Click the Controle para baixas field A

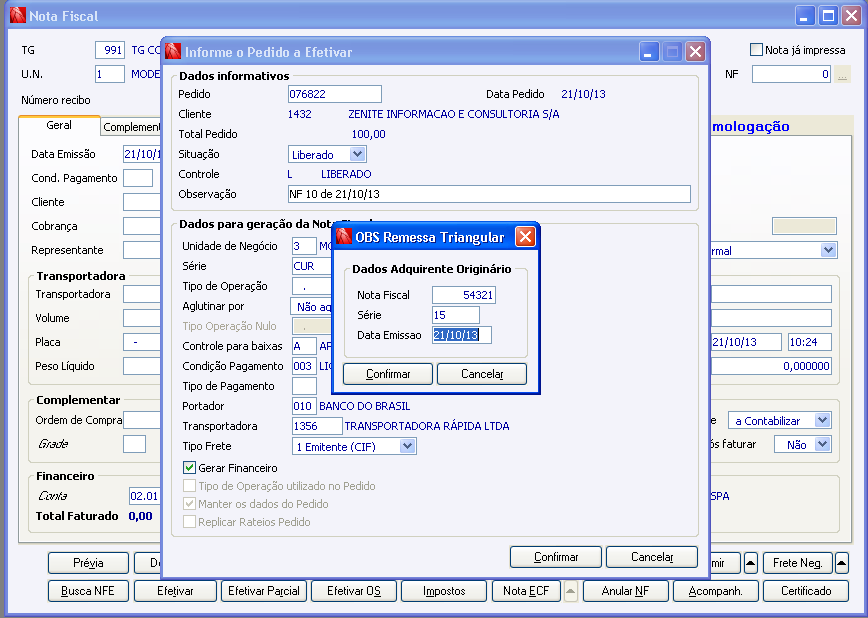pos(304,346)
